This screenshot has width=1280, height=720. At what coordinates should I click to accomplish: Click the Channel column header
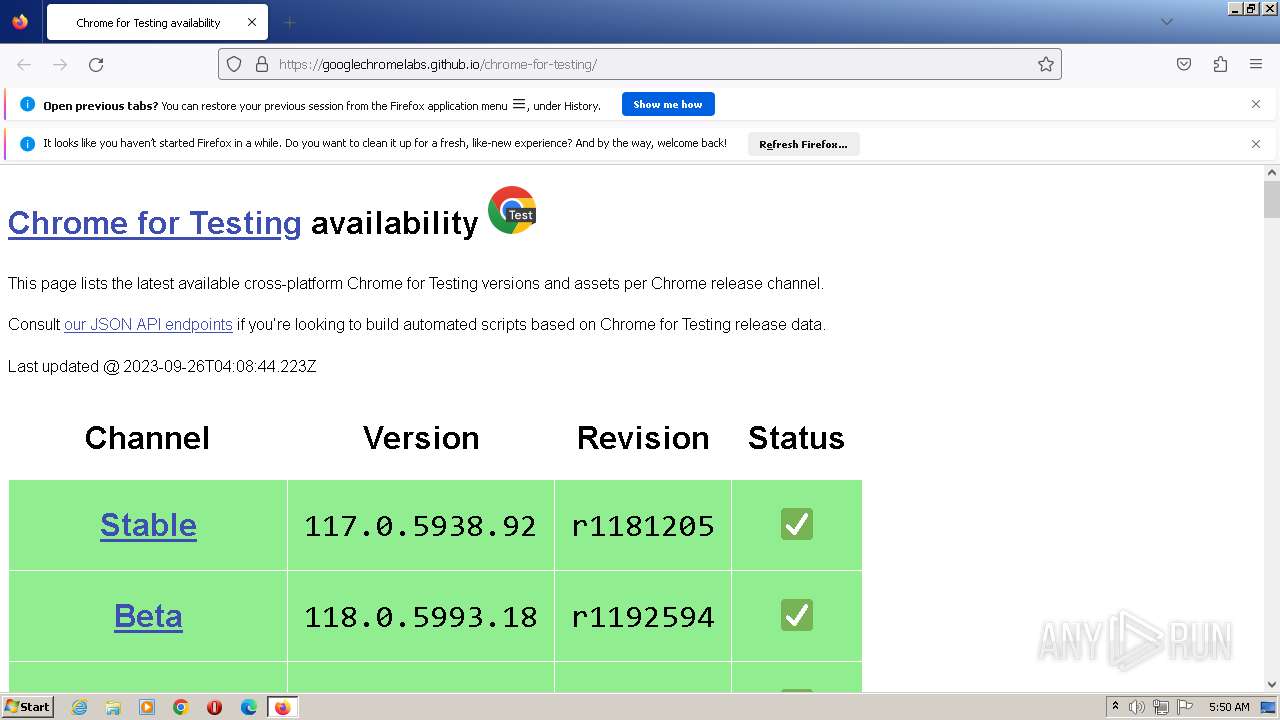(x=147, y=438)
